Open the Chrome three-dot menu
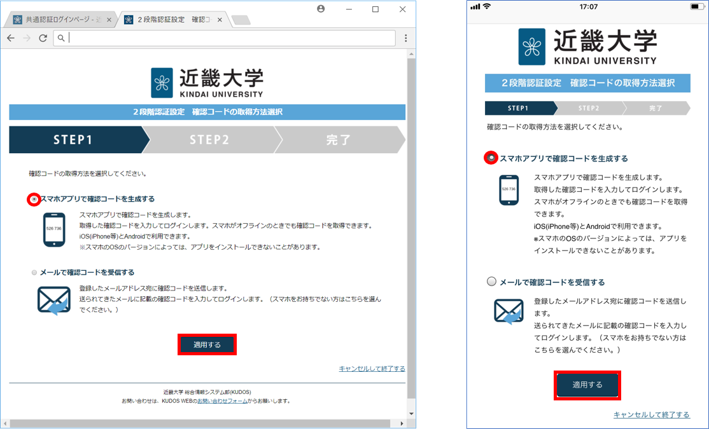This screenshot has height=429, width=709. coord(405,38)
